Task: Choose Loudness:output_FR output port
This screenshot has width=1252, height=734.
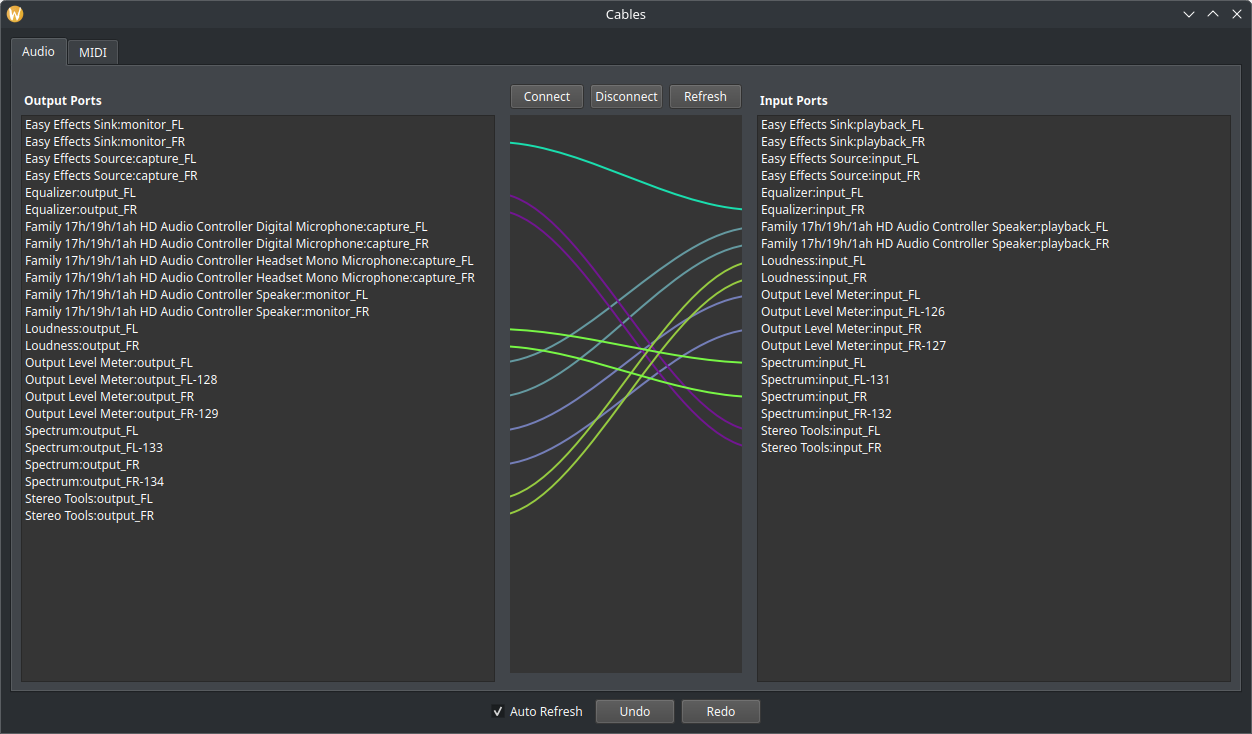Action: [x=81, y=346]
